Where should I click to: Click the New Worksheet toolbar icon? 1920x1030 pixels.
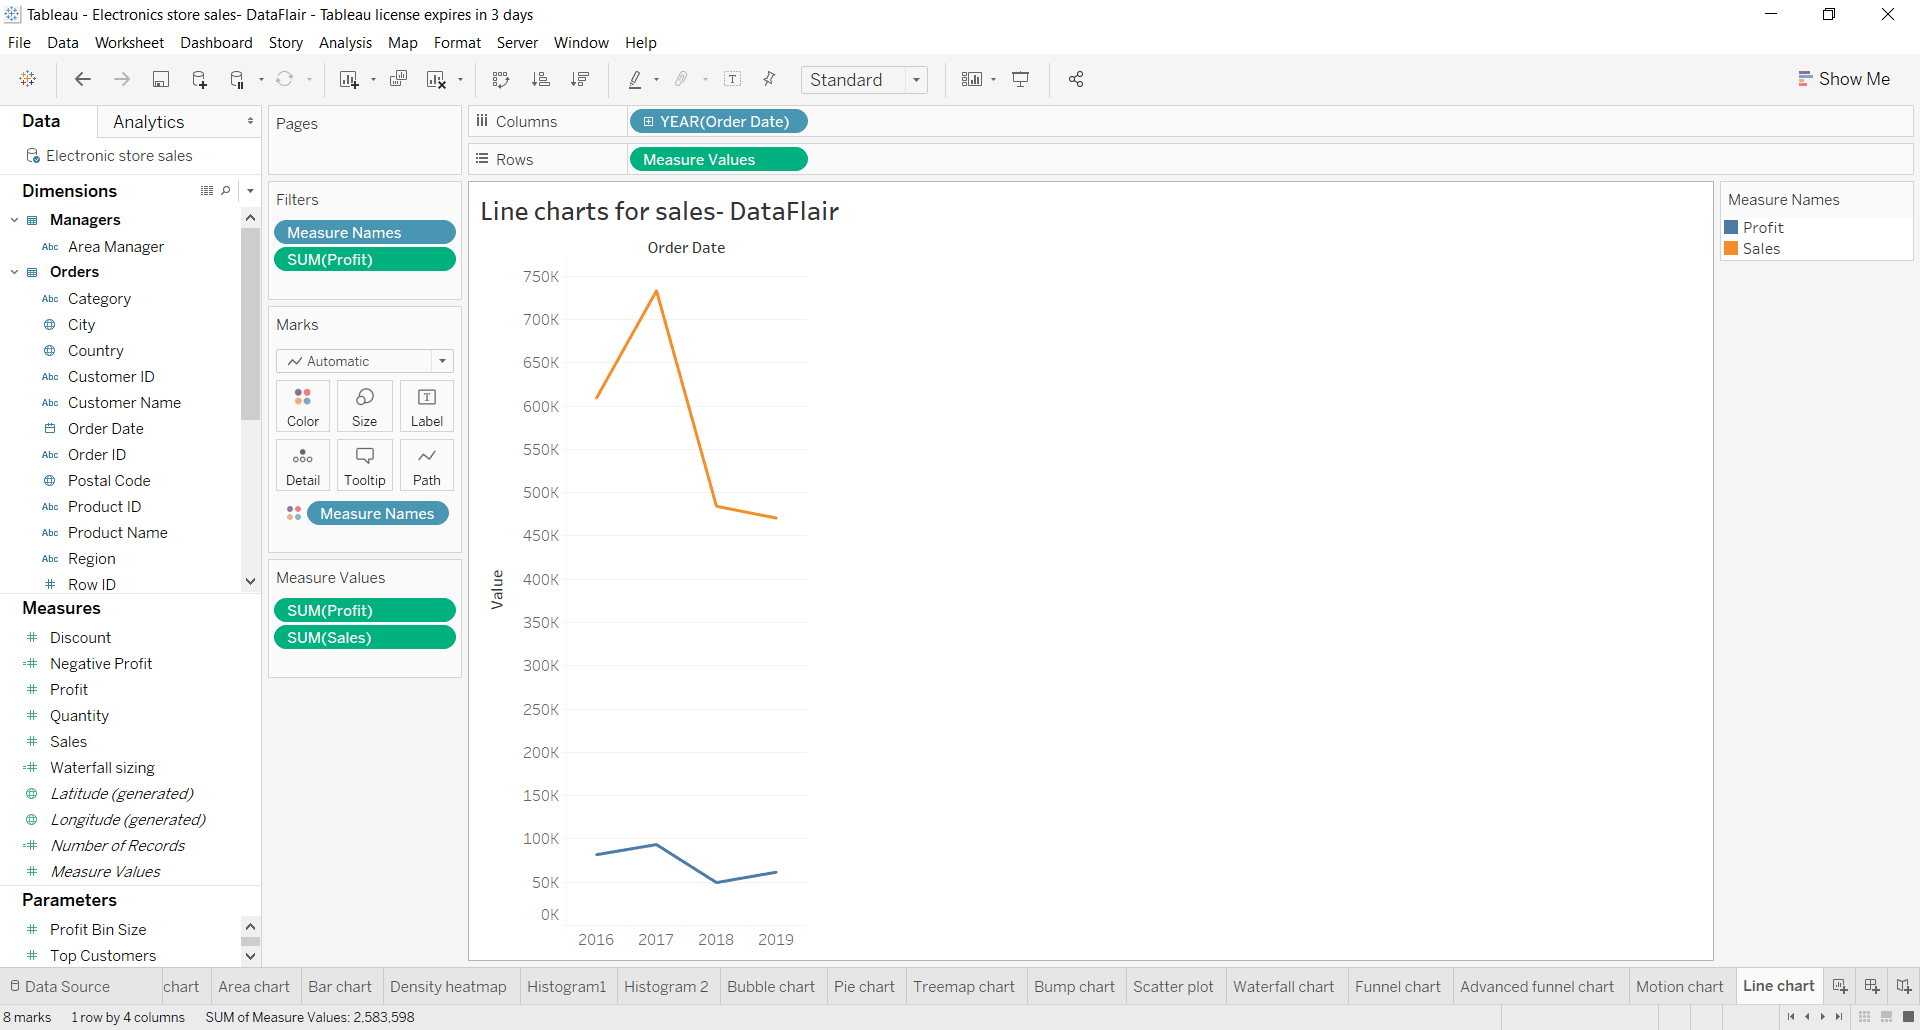[348, 79]
